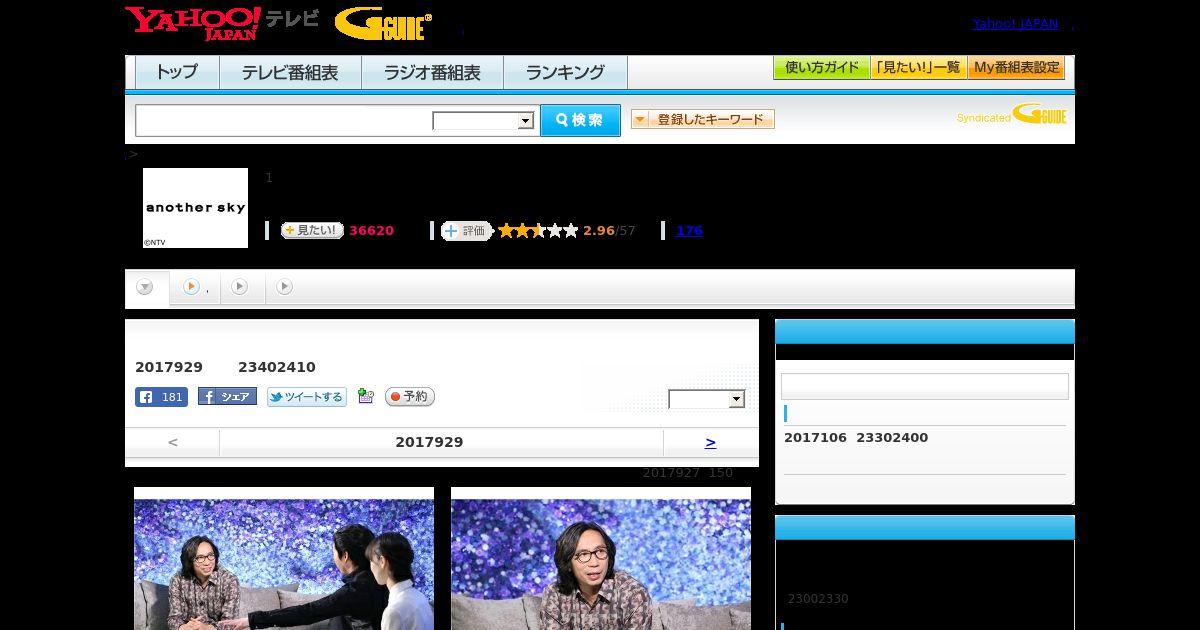Select the first tab with down-arrow icon
This screenshot has height=630, width=1200.
point(146,288)
